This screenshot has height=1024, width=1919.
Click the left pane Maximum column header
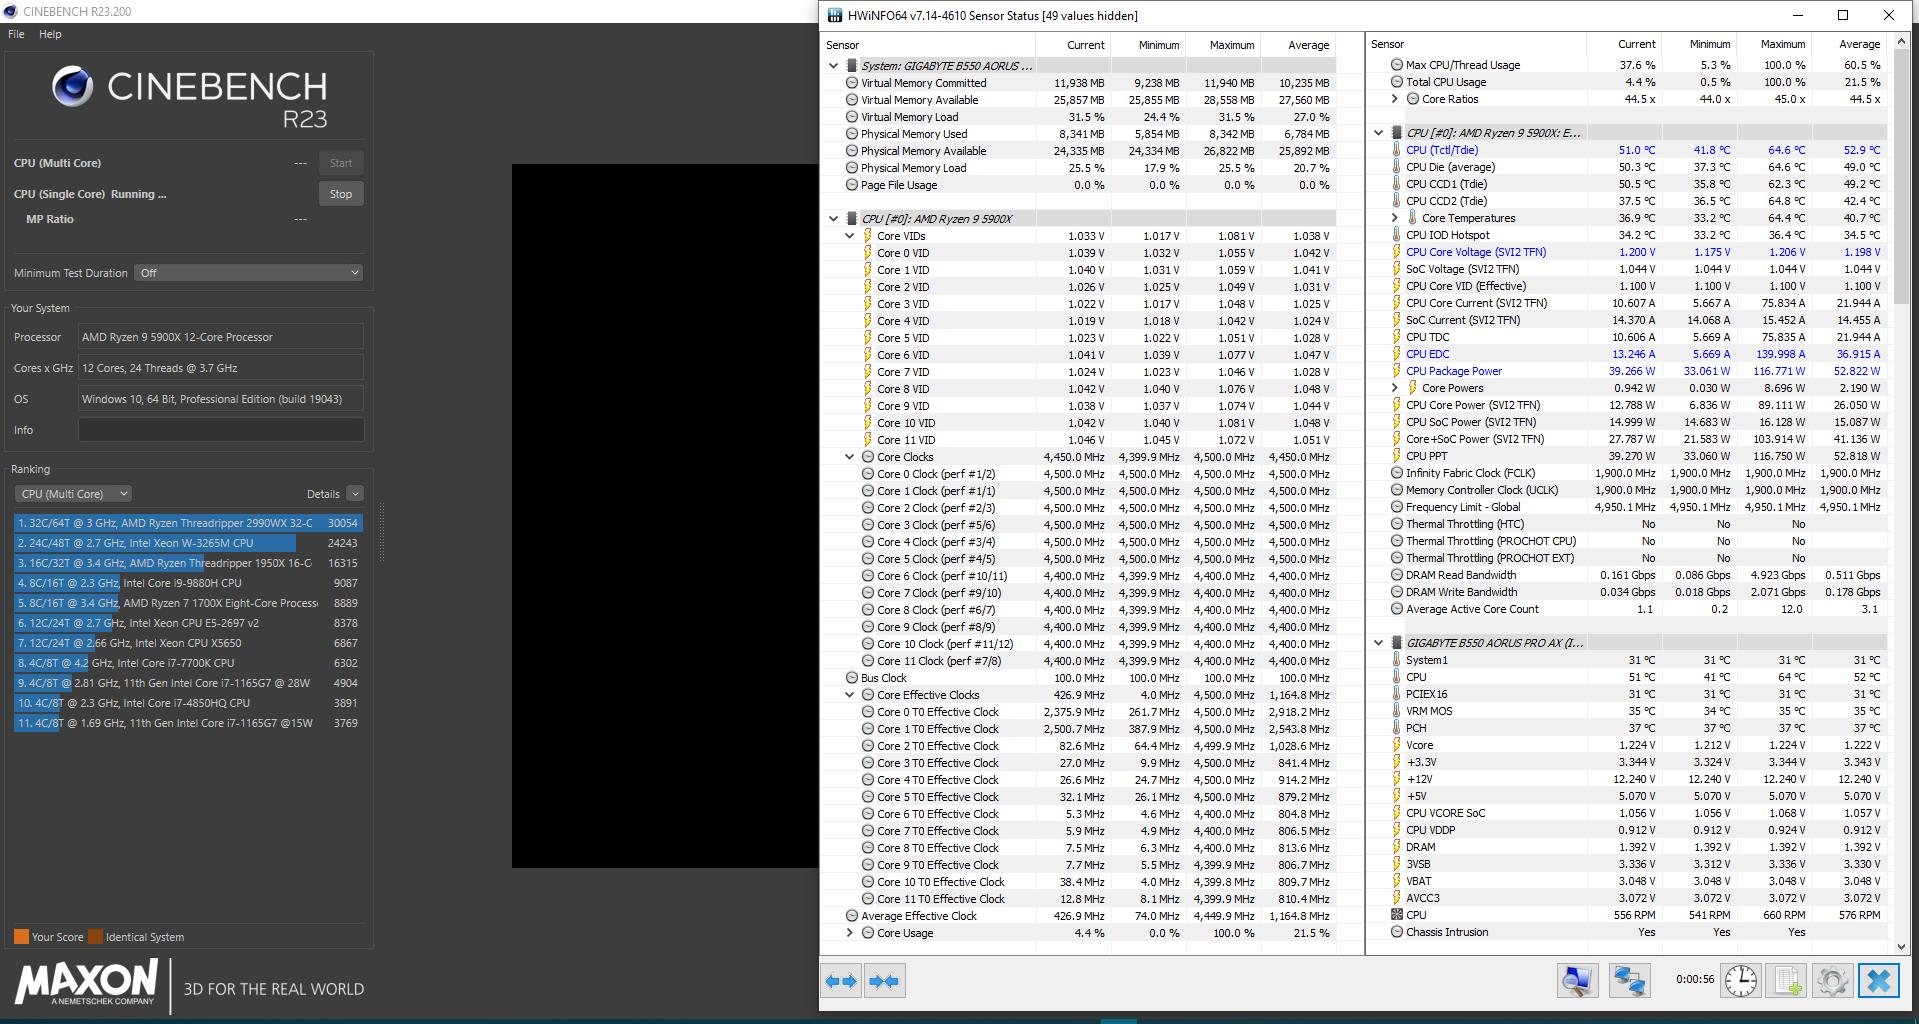pos(1222,45)
